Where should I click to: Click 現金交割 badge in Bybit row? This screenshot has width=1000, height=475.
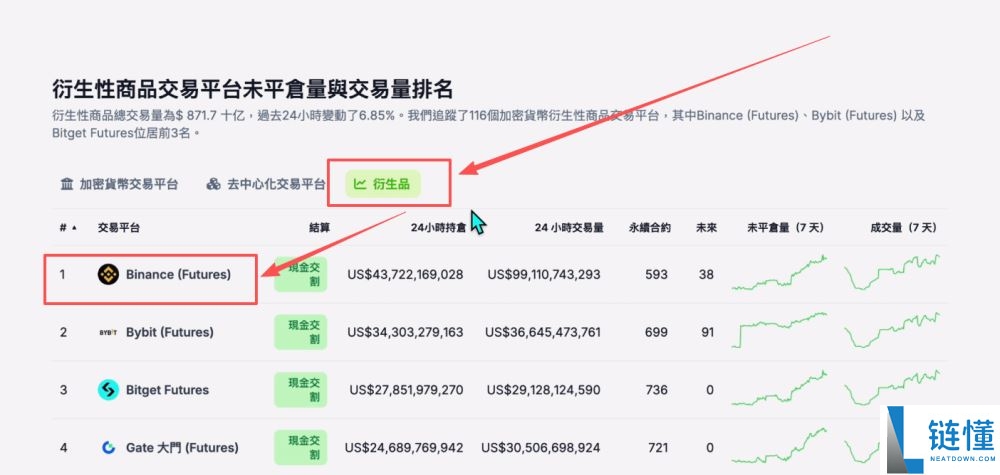point(300,332)
